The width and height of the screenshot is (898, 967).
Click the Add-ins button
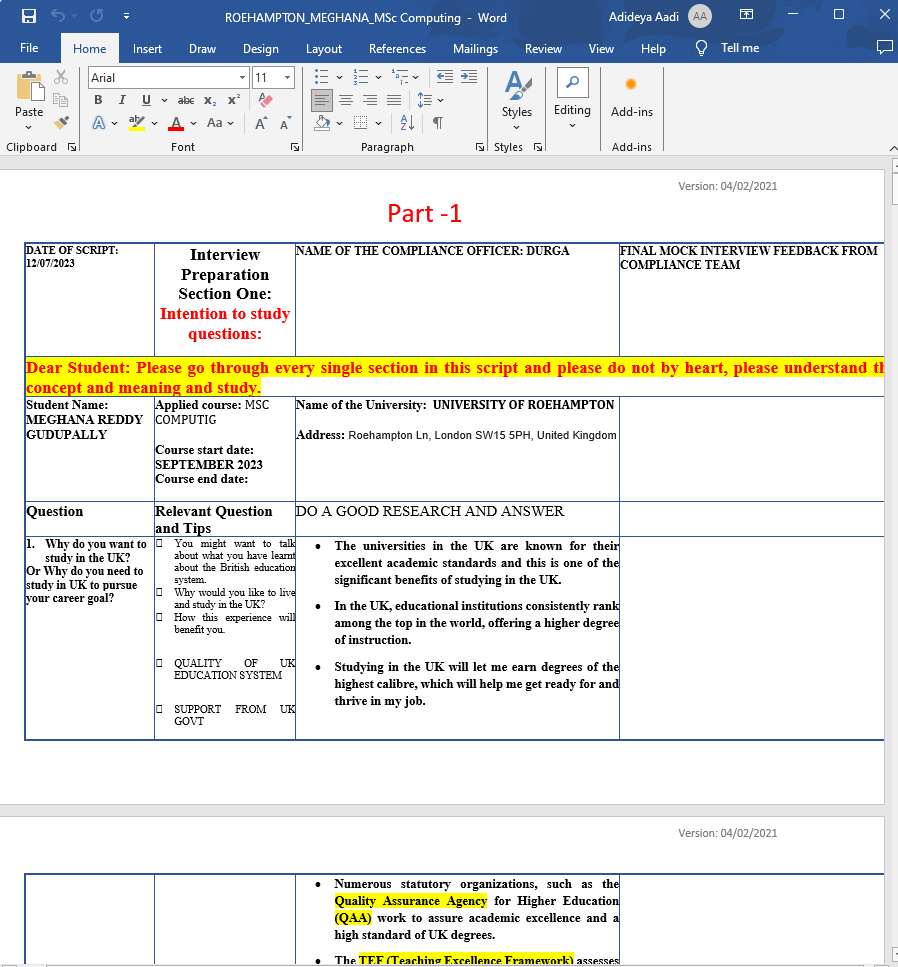(632, 98)
